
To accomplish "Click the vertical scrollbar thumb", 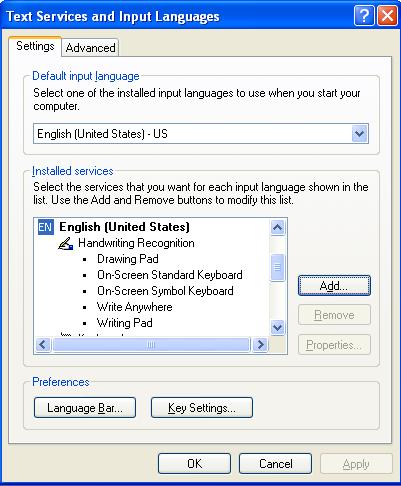I will [278, 267].
